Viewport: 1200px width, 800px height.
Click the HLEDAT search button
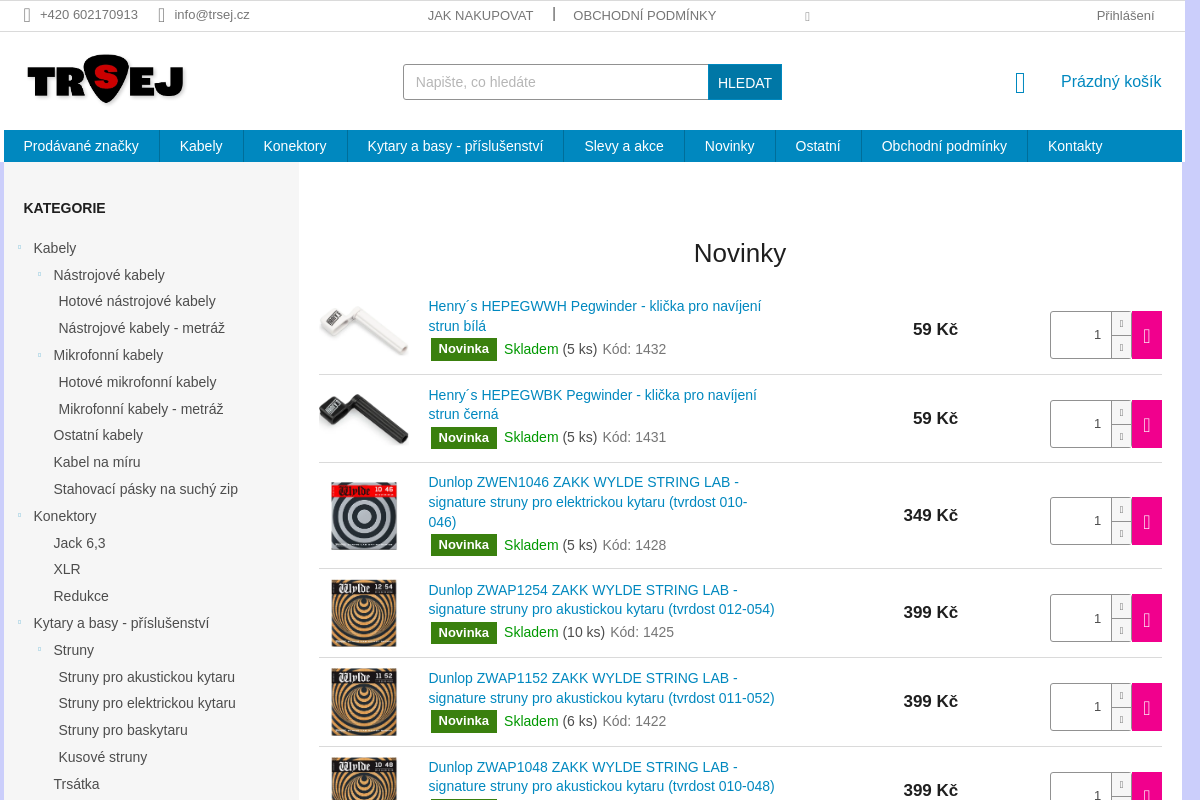[745, 82]
